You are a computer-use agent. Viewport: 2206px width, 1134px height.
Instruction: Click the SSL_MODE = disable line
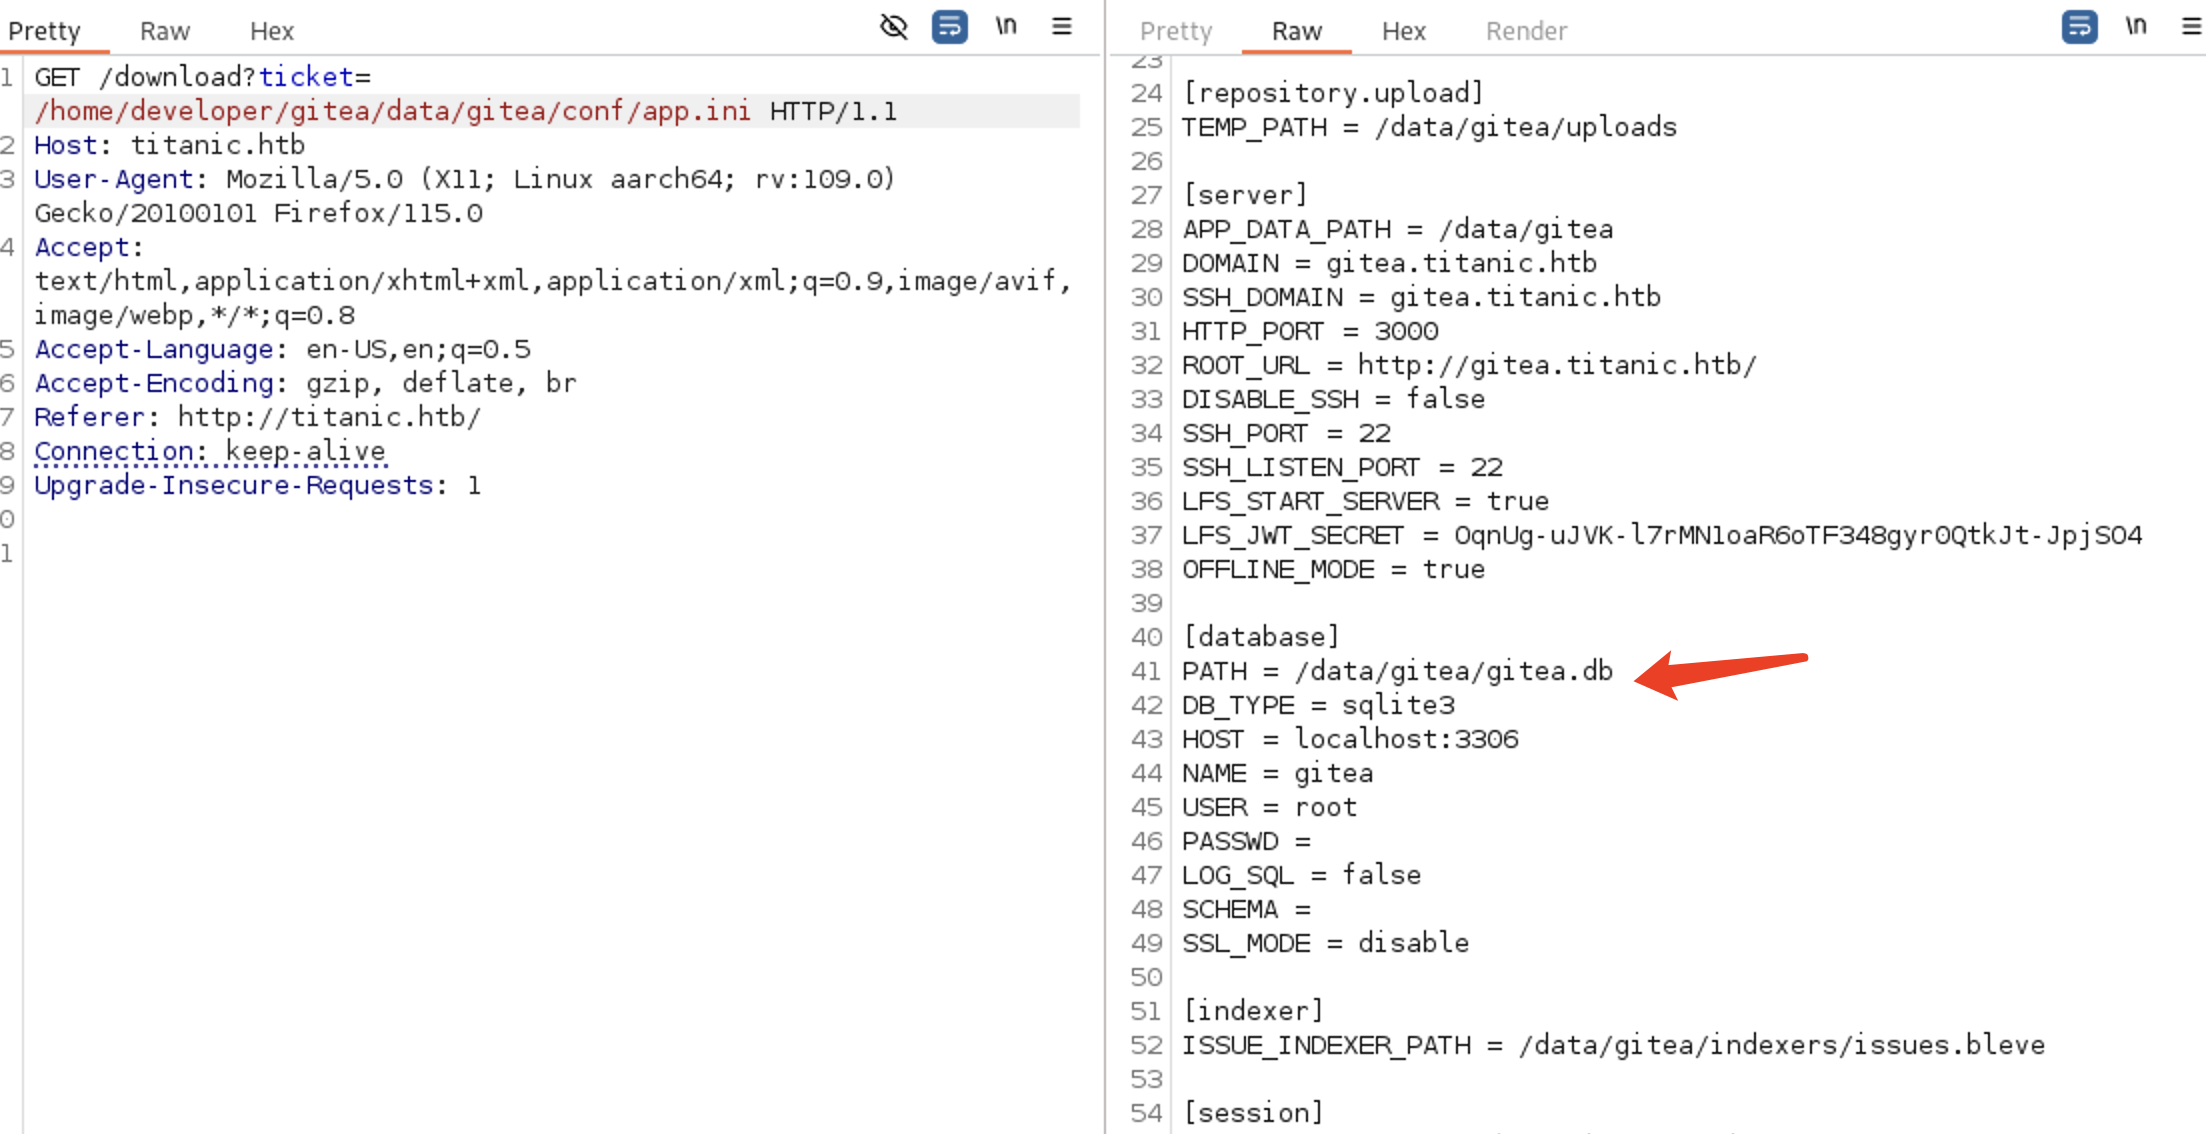[x=1325, y=943]
